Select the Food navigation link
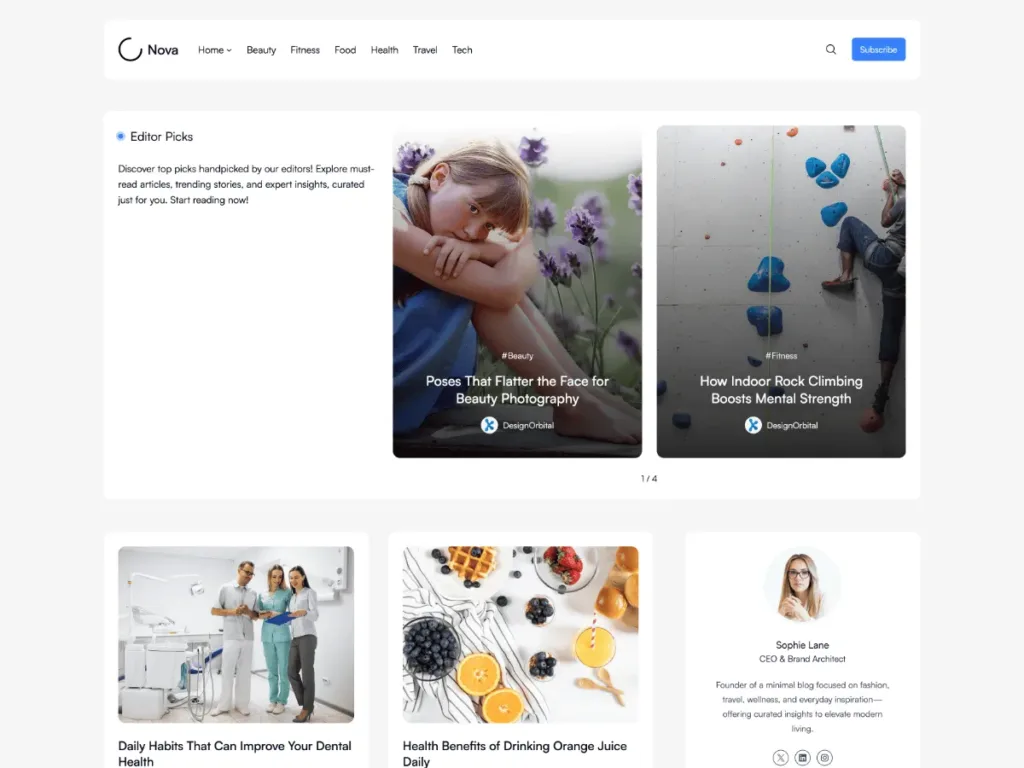The width and height of the screenshot is (1024, 768). (x=345, y=50)
